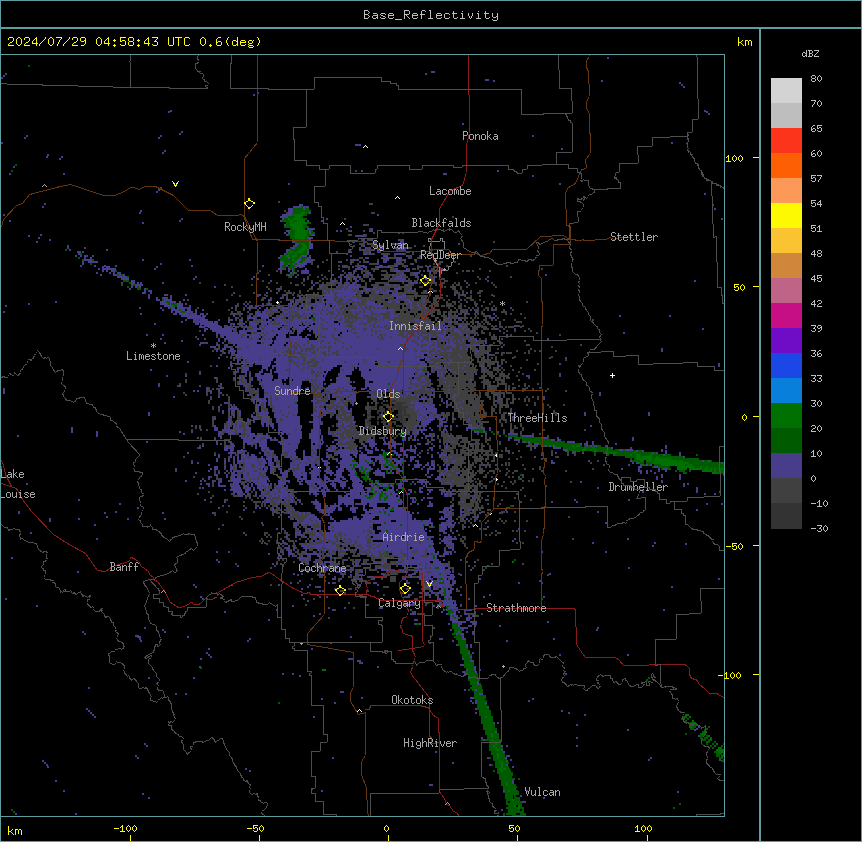Pick the lightest gray 70-80 dBZ legend swatch
Viewport: 862px width, 842px height.
coord(786,91)
